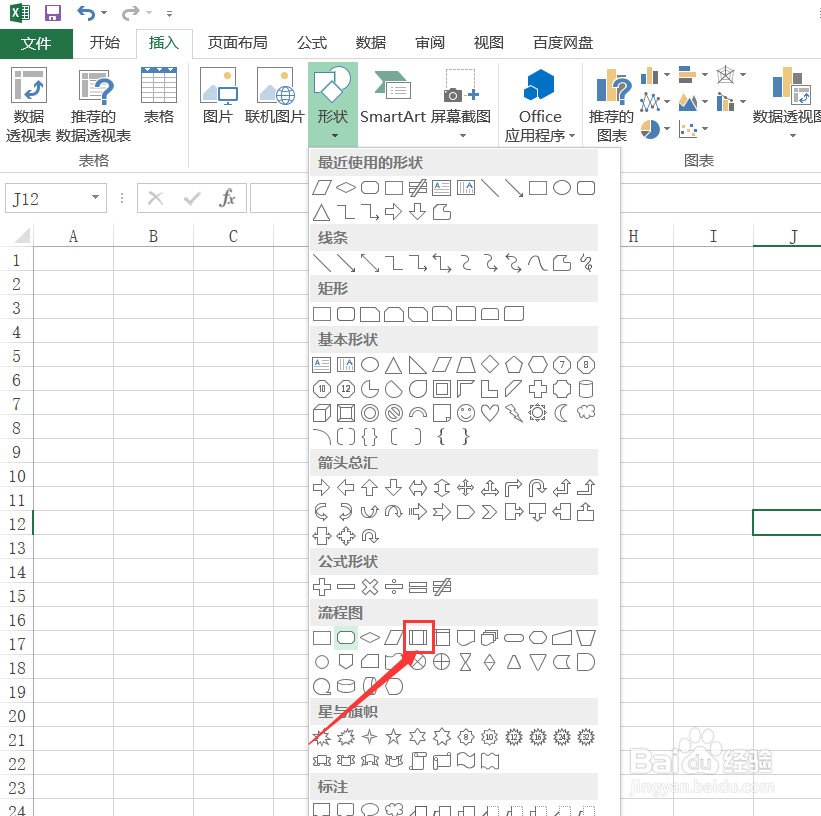This screenshot has height=816, width=821.
Task: Open the 文件 tab
Action: (36, 43)
